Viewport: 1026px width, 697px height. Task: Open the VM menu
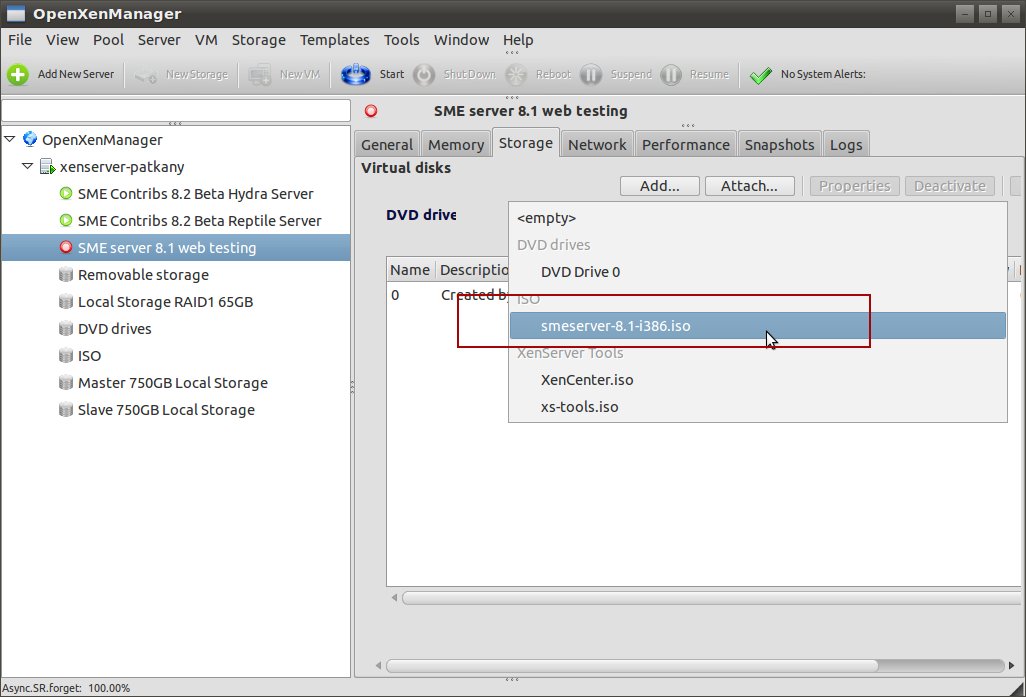point(206,39)
